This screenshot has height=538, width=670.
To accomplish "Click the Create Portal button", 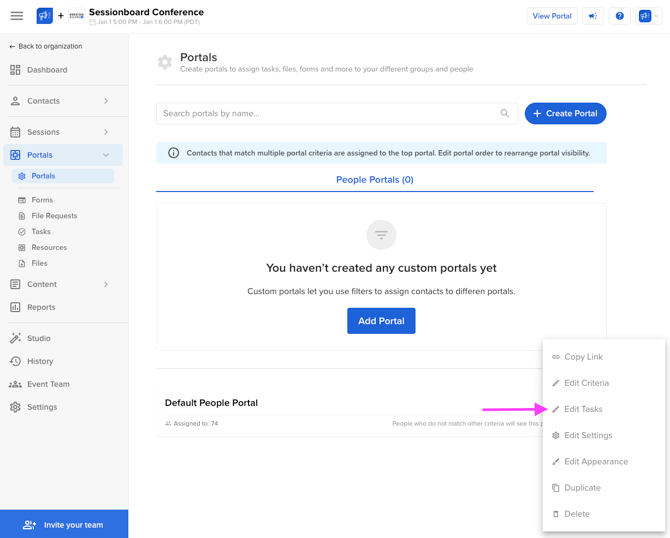I will pos(565,114).
